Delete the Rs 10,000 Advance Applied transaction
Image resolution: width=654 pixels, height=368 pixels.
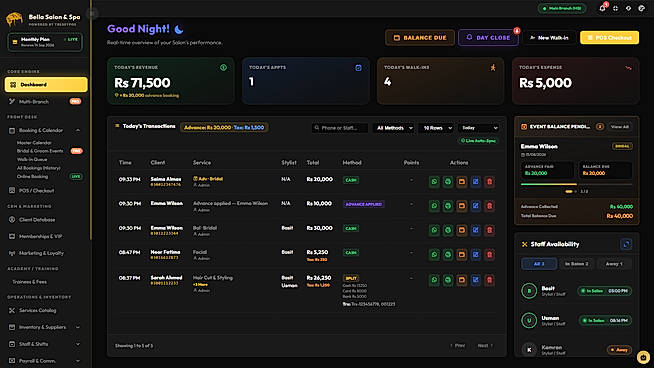point(489,206)
